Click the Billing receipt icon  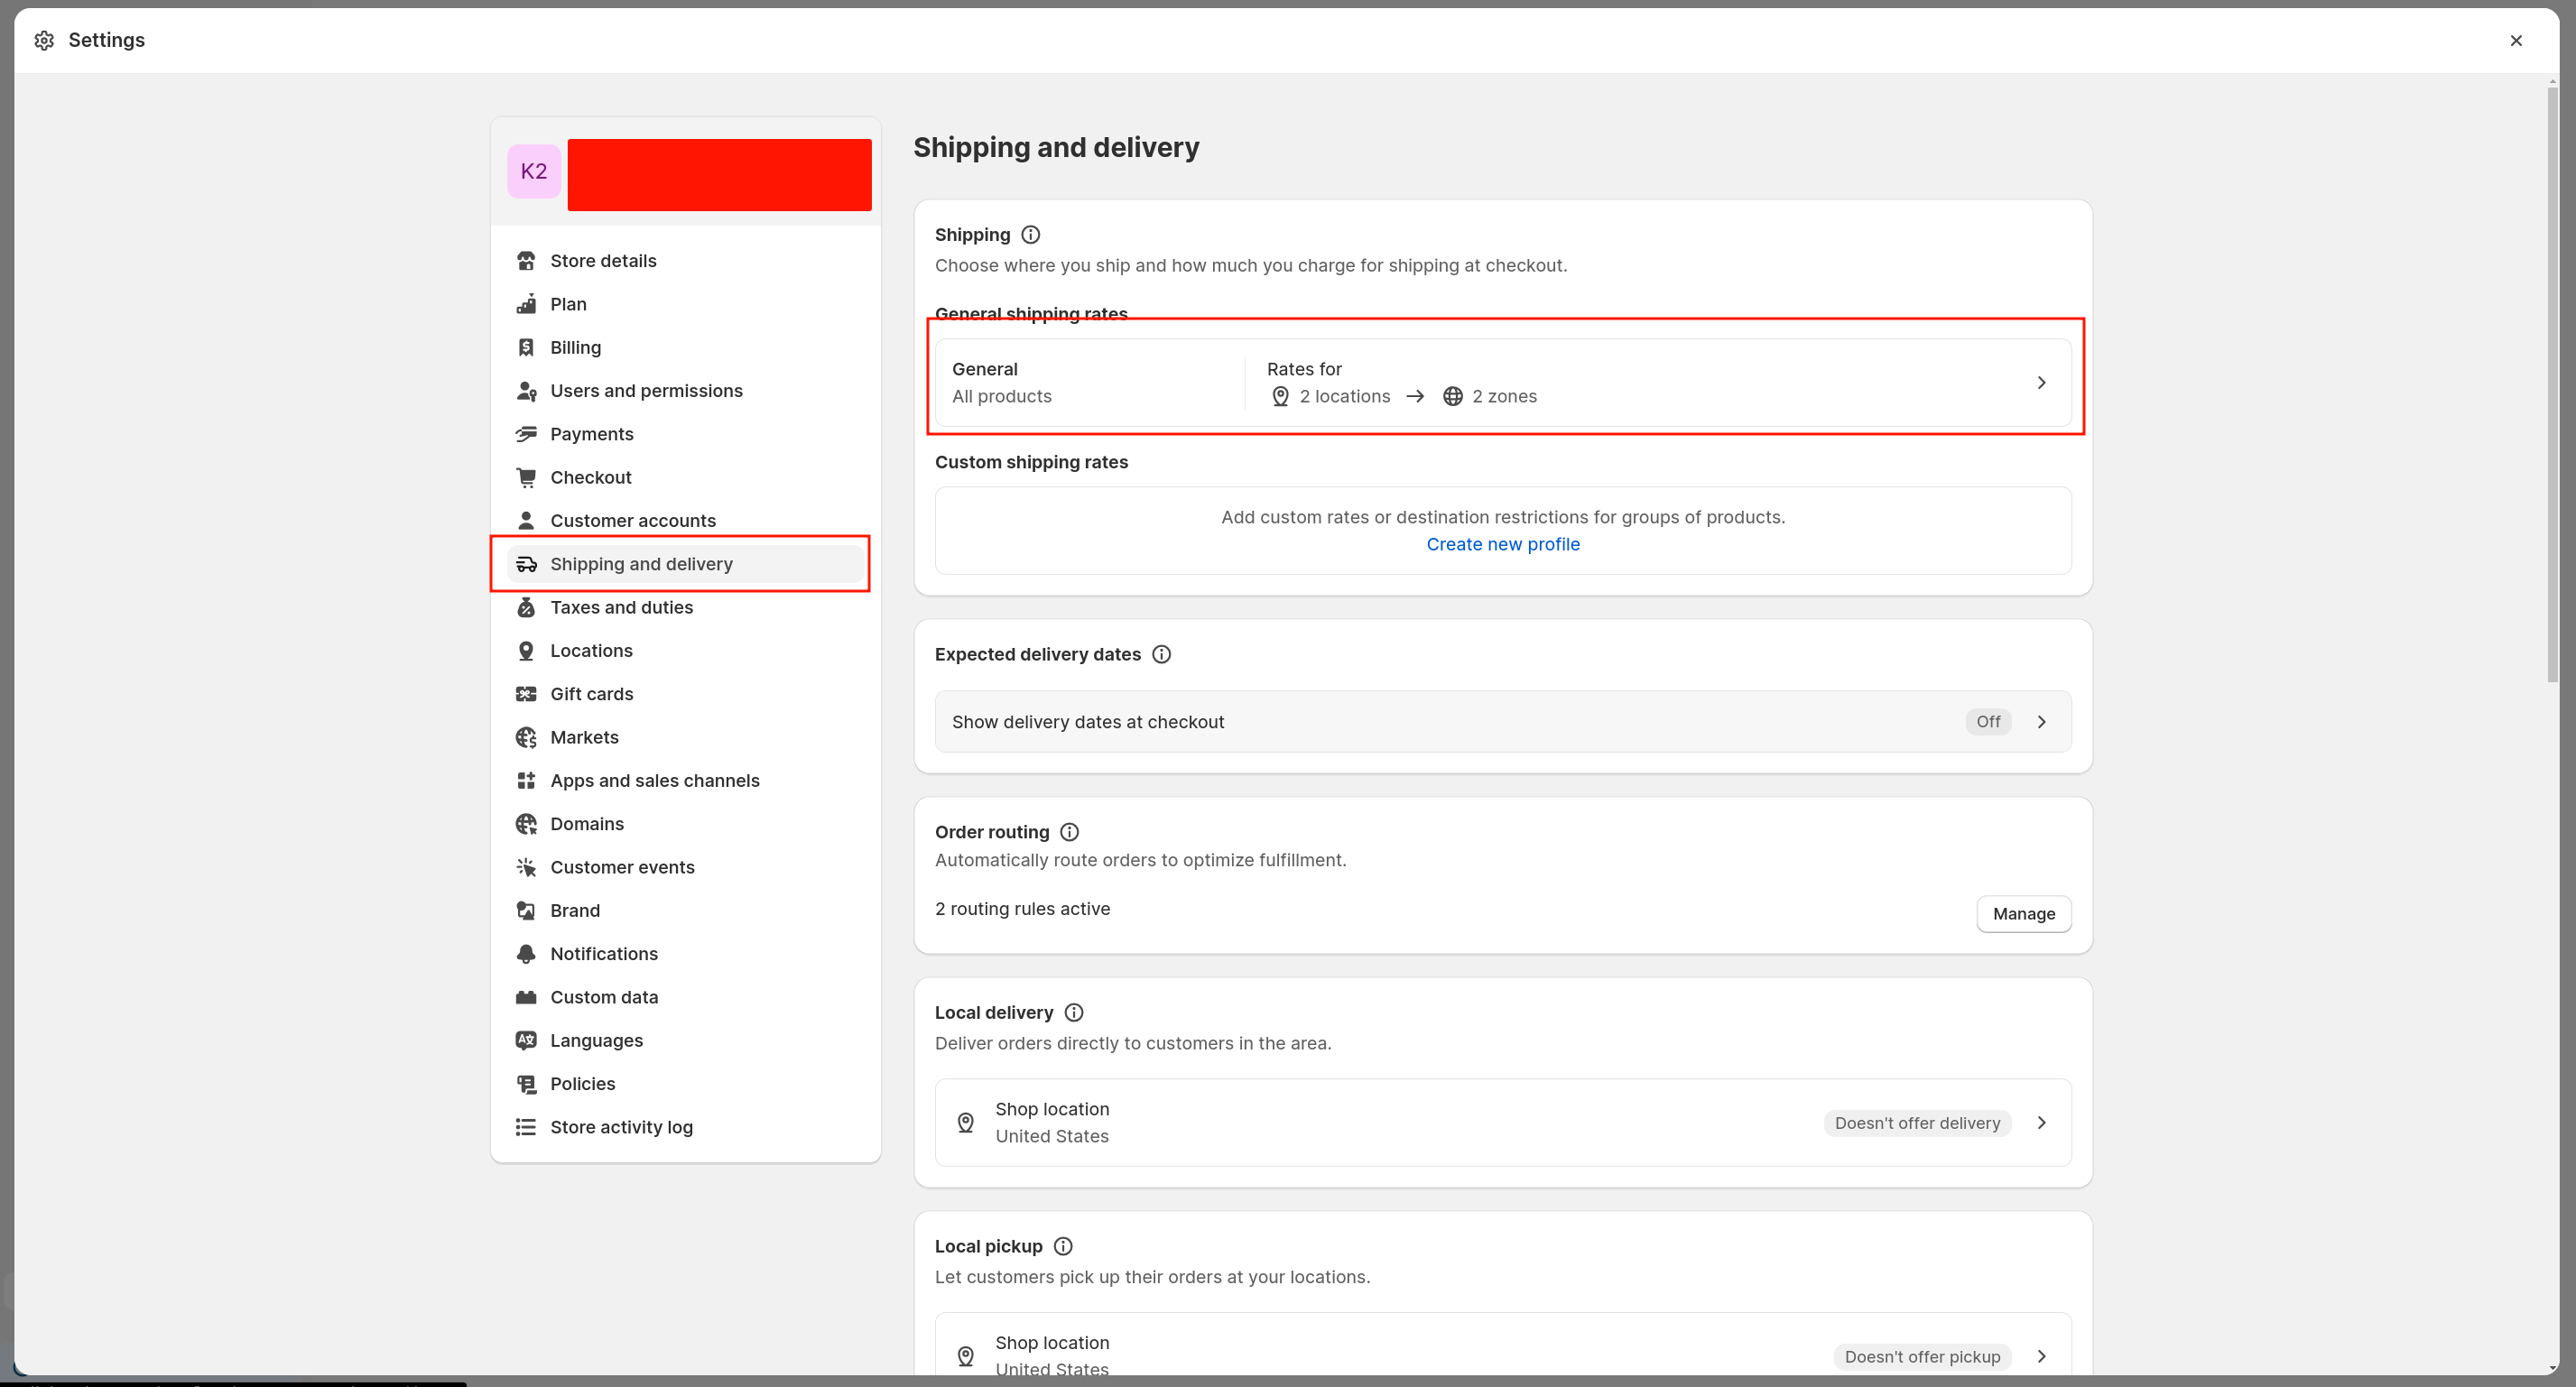tap(526, 347)
